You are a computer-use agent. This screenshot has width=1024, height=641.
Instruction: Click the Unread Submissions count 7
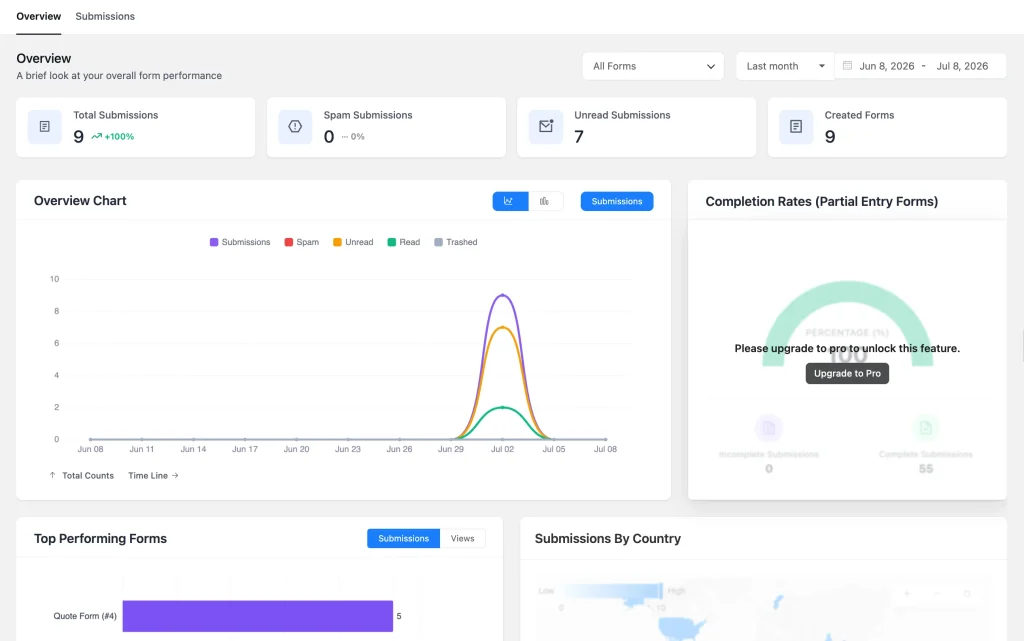click(x=579, y=136)
